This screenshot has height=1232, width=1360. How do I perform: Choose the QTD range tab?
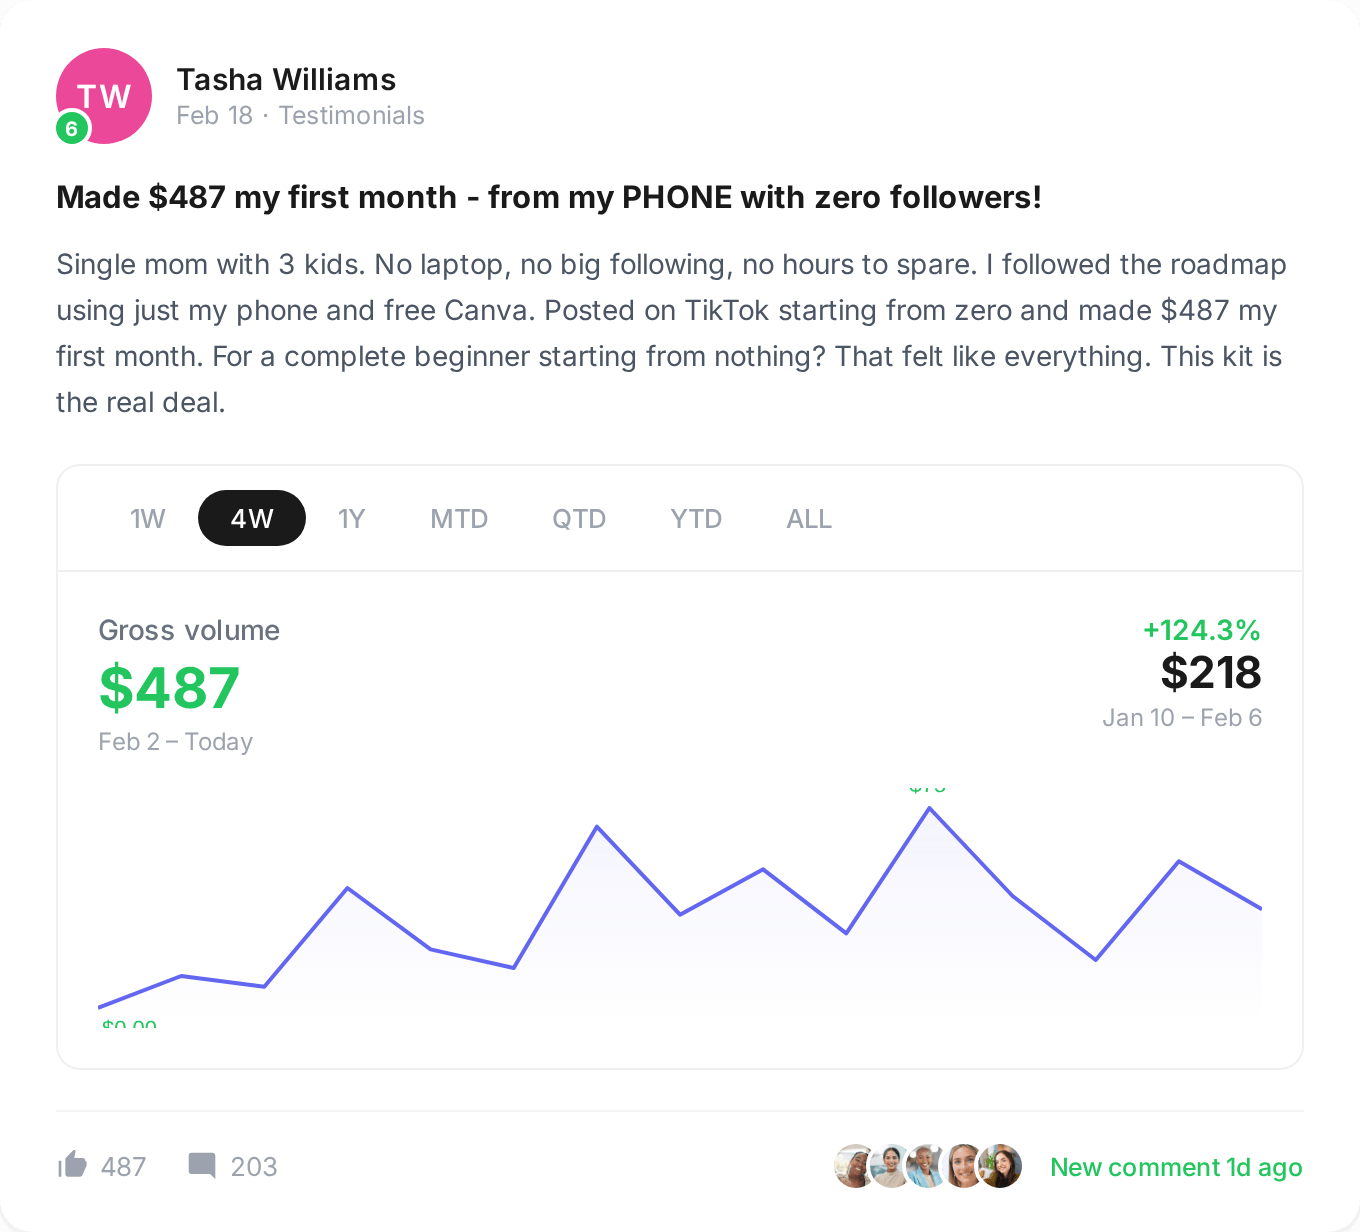[579, 519]
